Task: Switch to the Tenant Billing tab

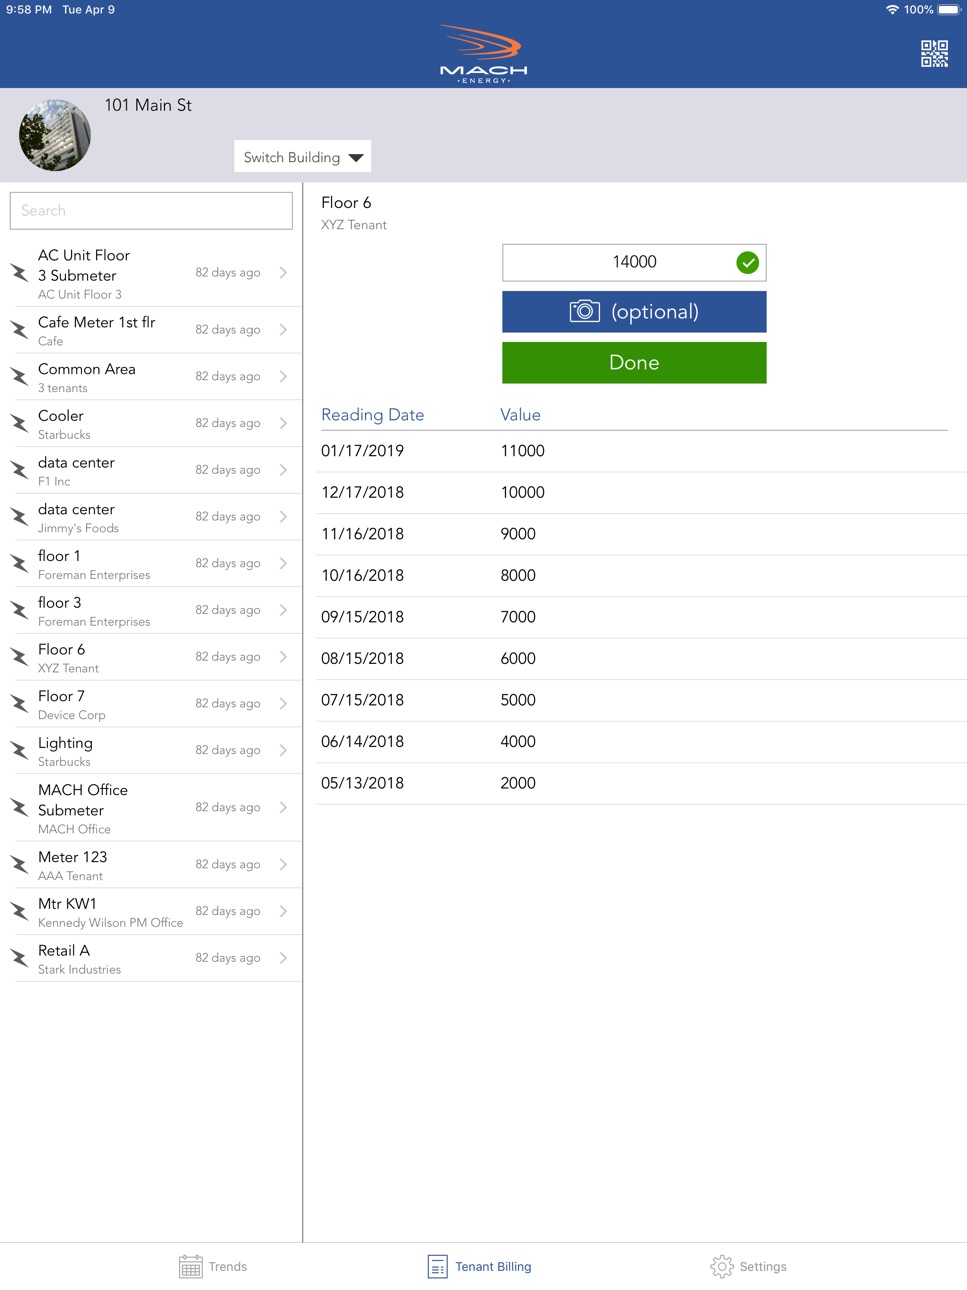Action: (480, 1267)
